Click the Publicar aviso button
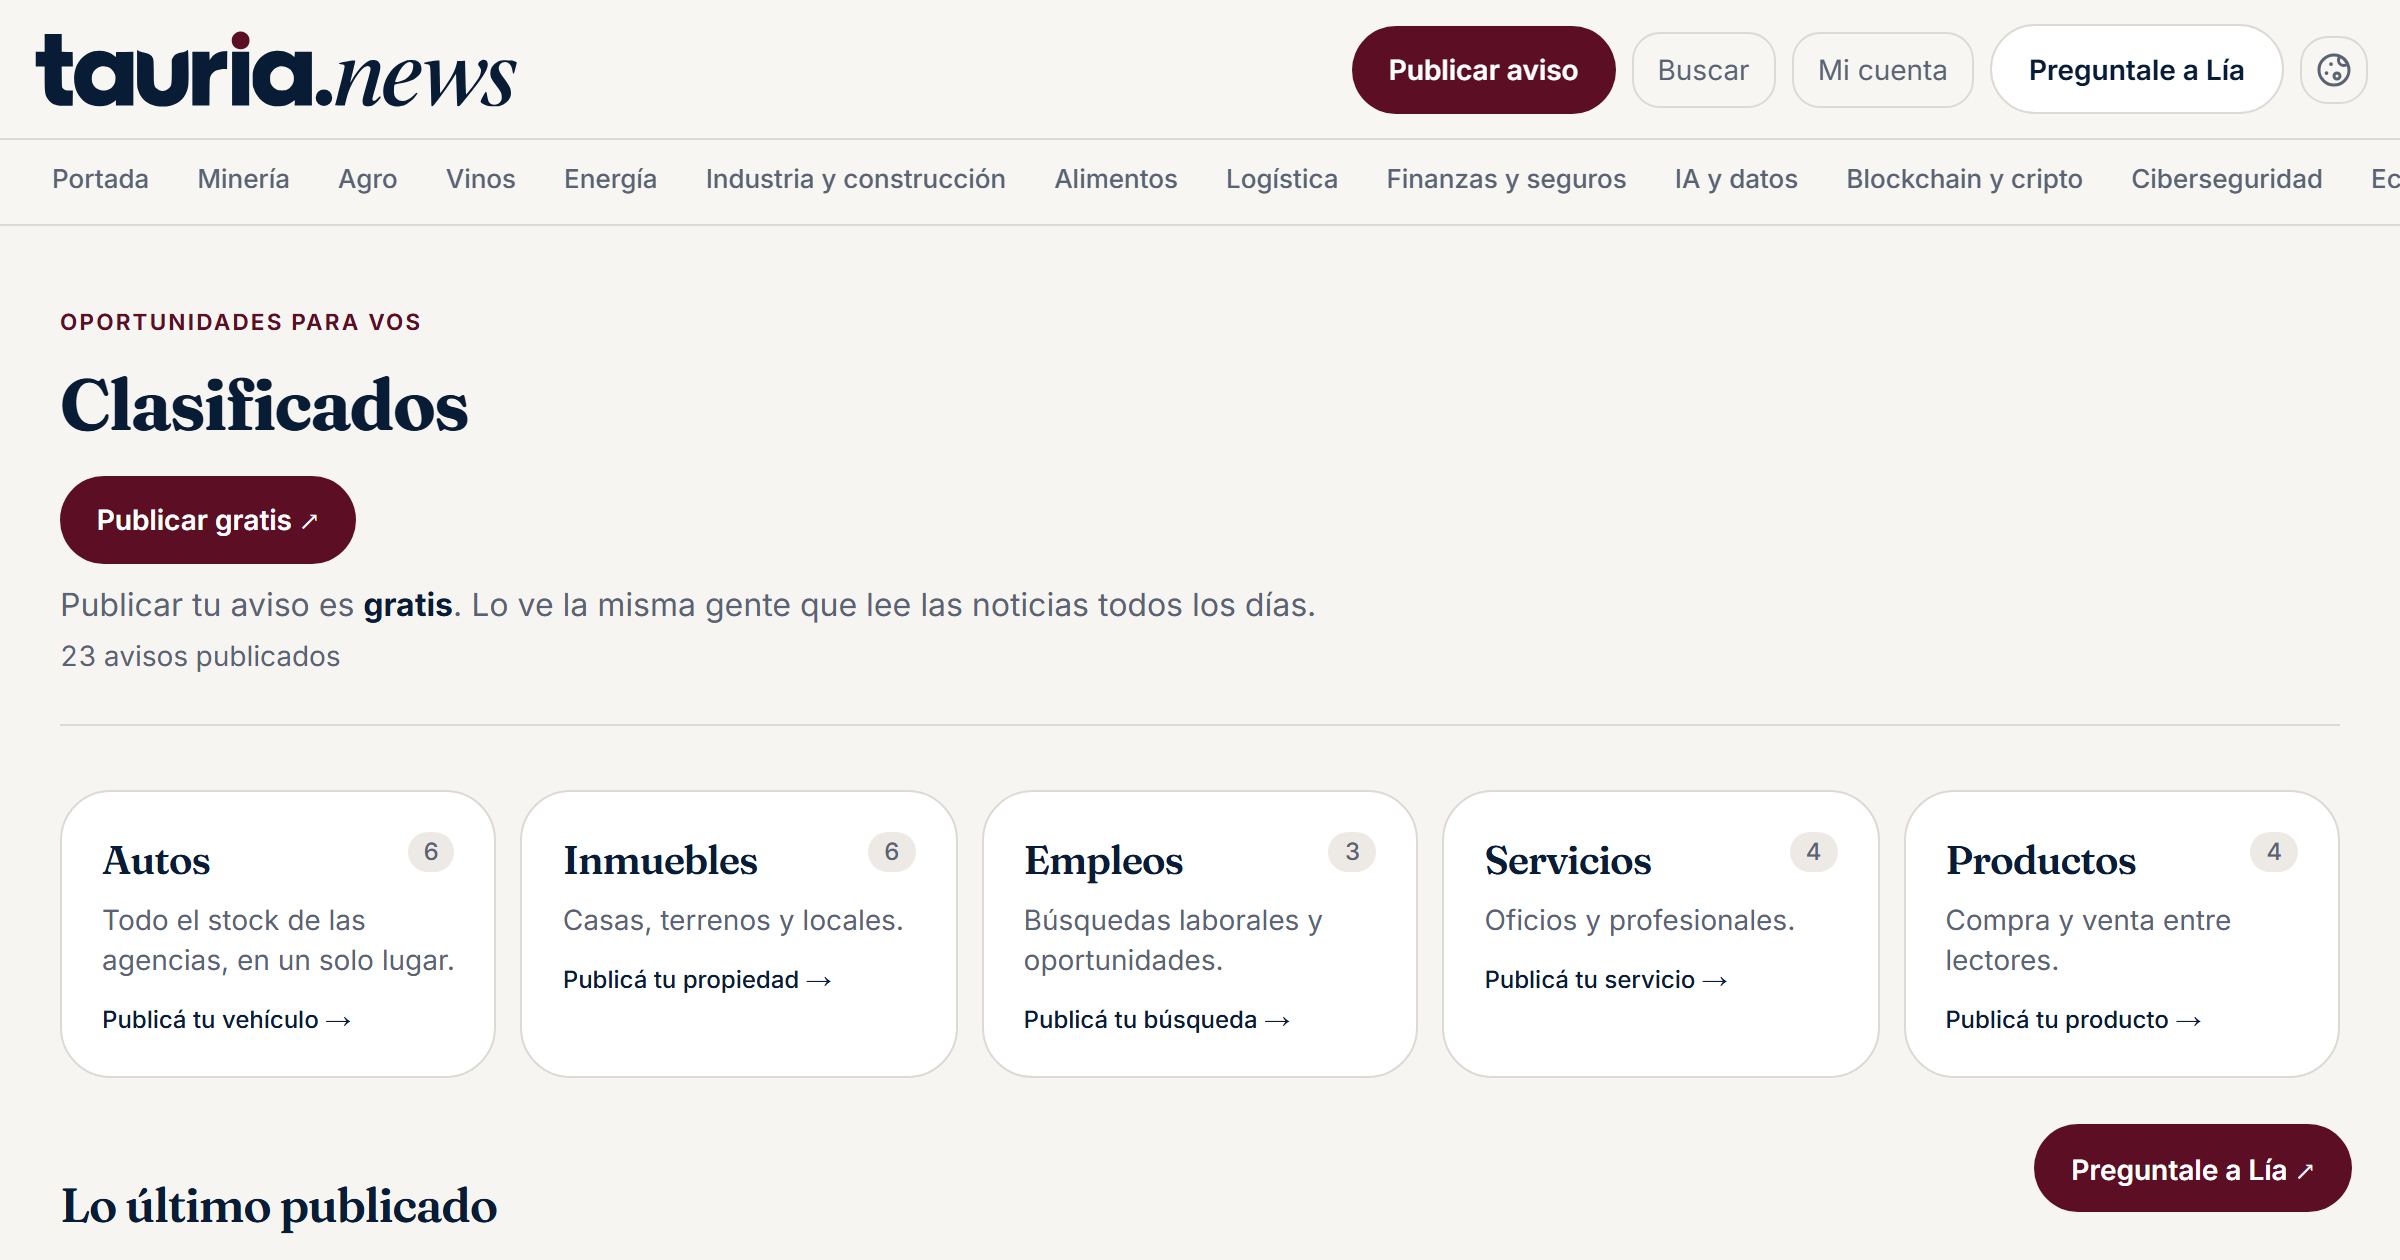Screen dimensions: 2400x1260 click(x=1483, y=70)
